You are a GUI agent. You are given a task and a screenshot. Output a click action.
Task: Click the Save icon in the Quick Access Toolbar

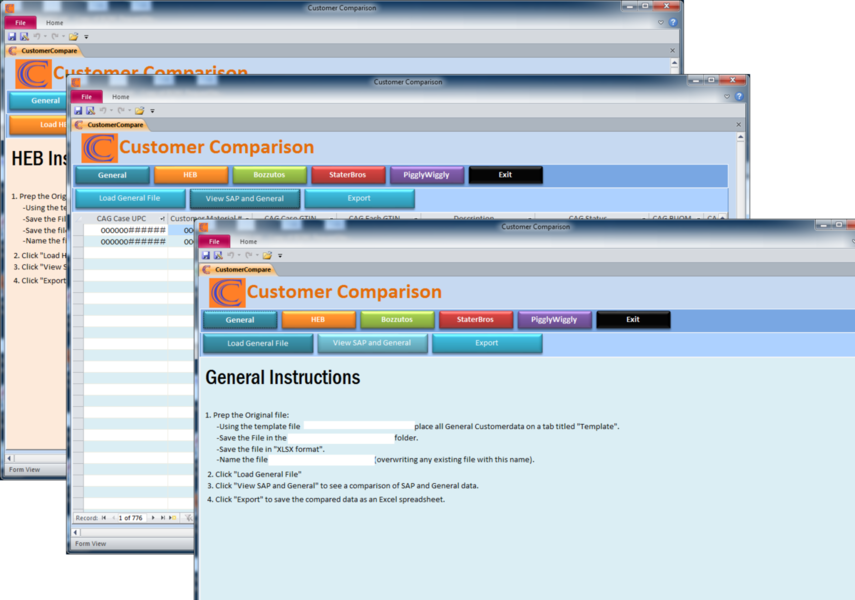pos(206,256)
